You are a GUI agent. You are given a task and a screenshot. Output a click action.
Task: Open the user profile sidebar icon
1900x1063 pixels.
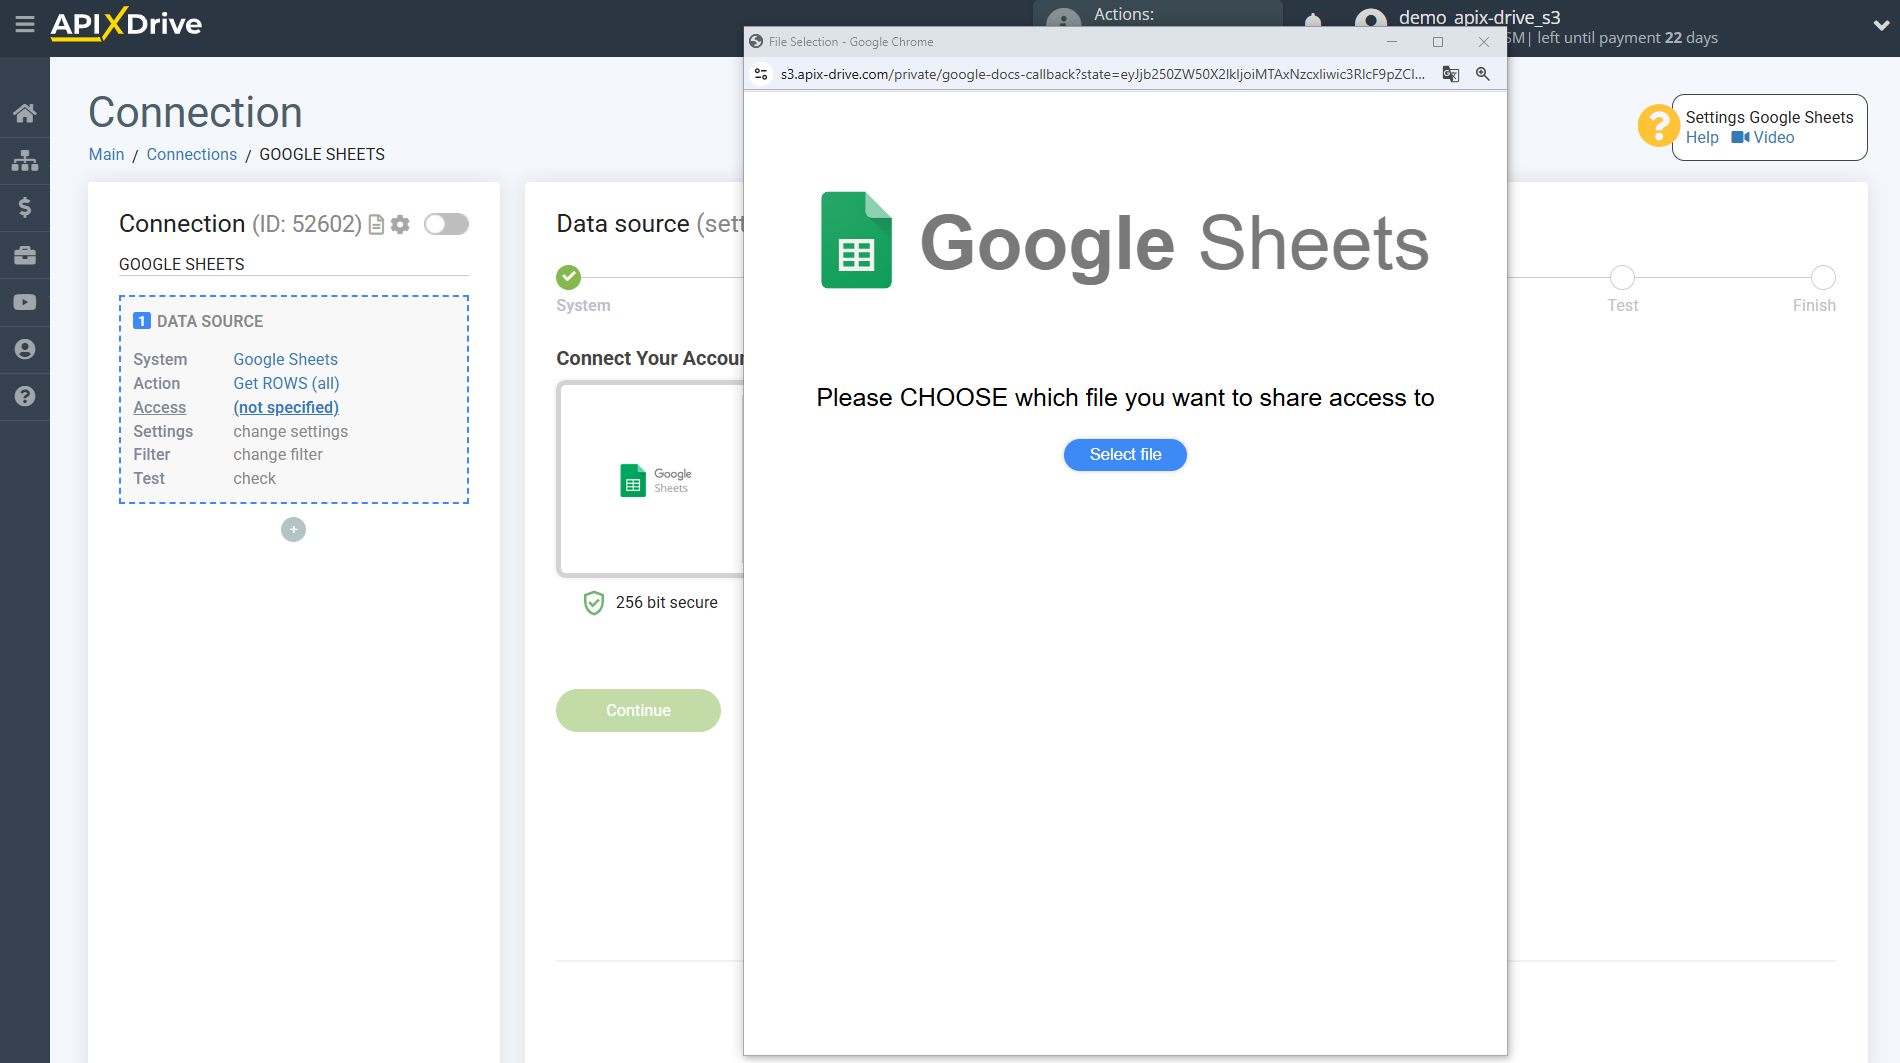pos(25,349)
